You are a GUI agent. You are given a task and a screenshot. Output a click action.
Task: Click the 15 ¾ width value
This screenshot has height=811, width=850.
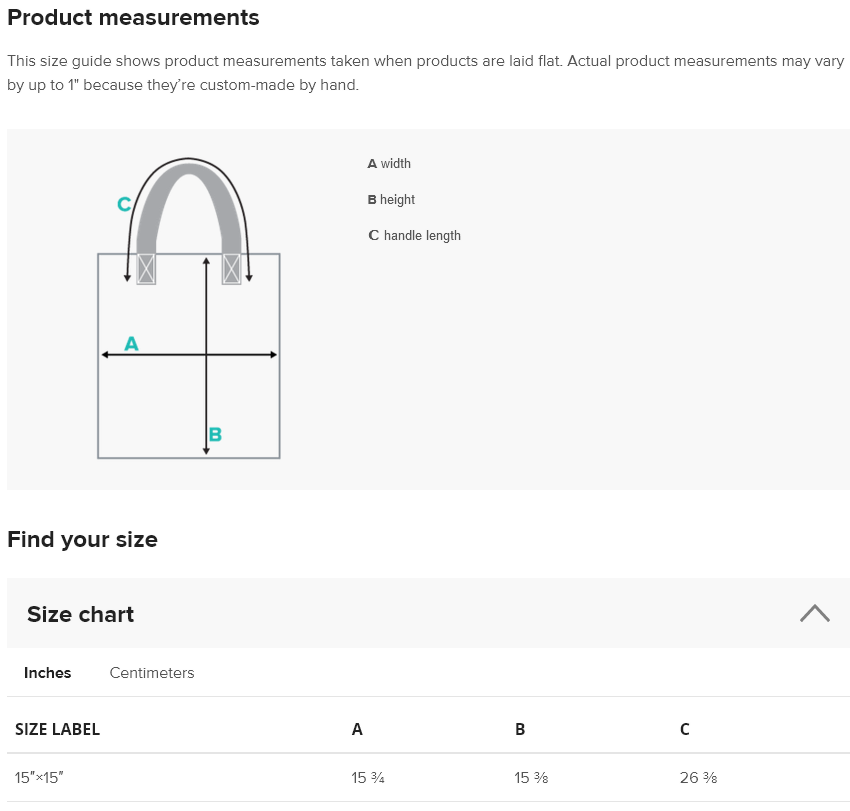point(368,777)
